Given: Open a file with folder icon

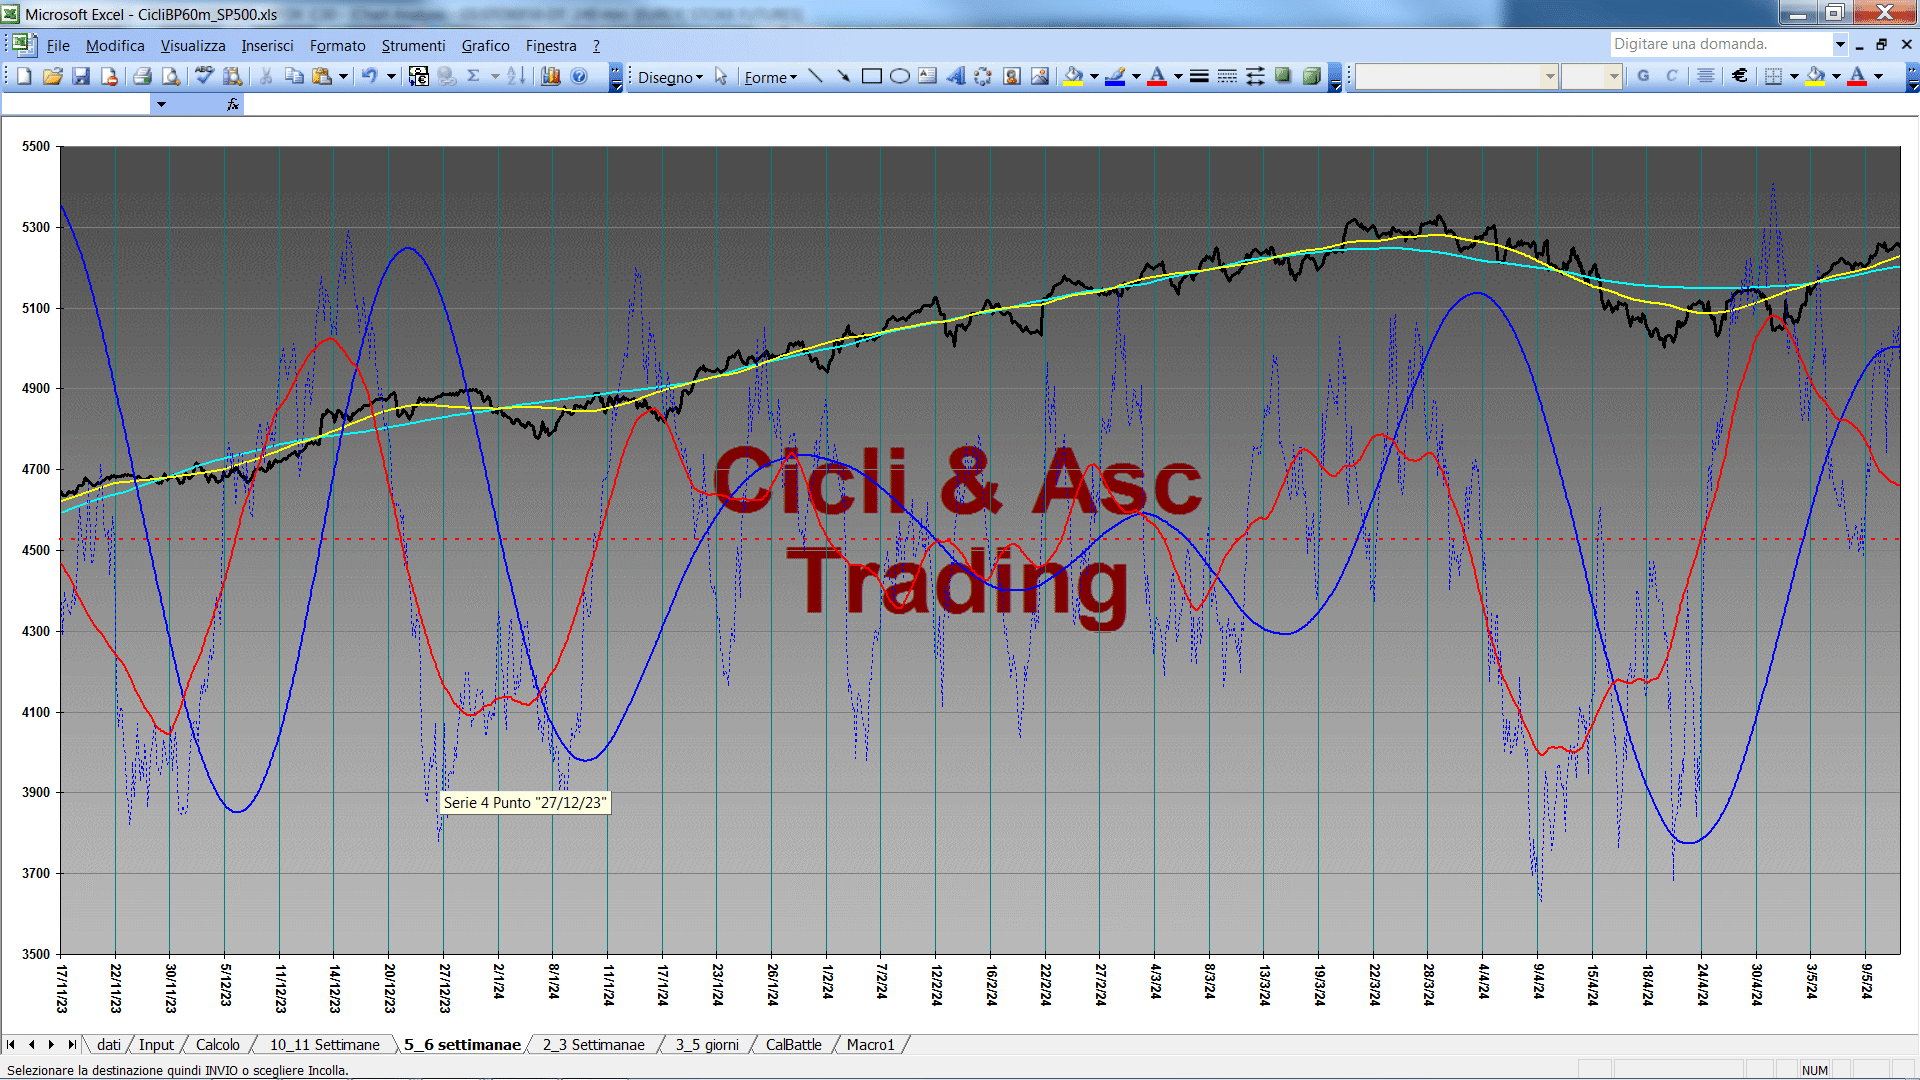Looking at the screenshot, I should [53, 76].
